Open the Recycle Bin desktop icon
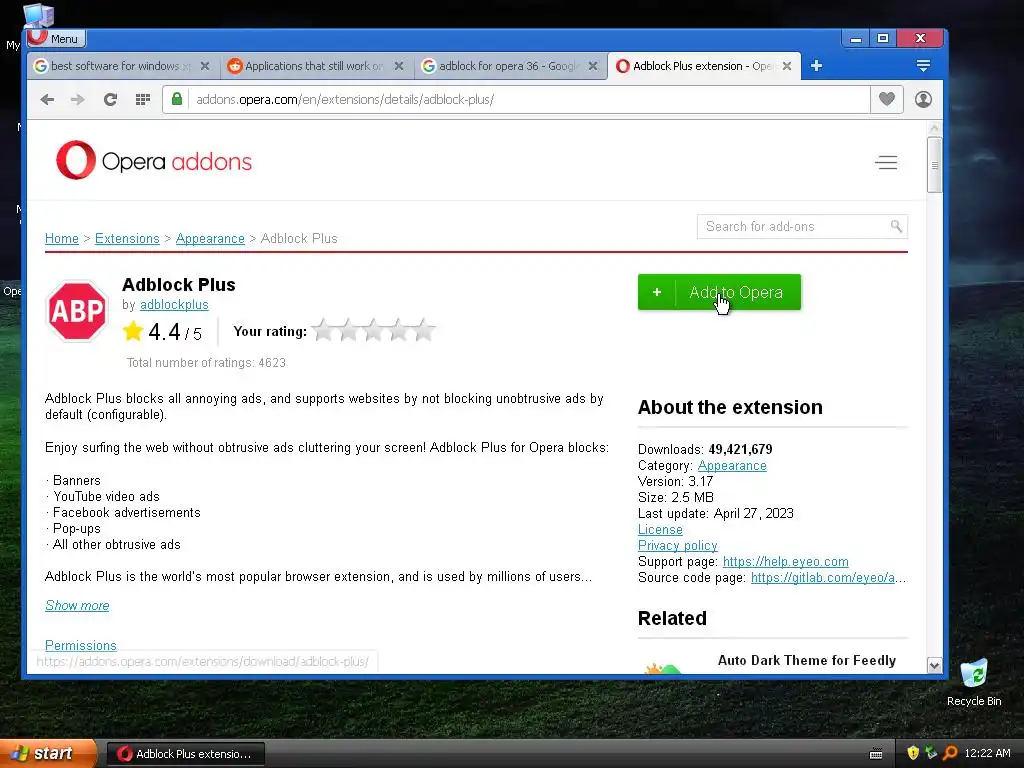The width and height of the screenshot is (1024, 768). pyautogui.click(x=974, y=683)
